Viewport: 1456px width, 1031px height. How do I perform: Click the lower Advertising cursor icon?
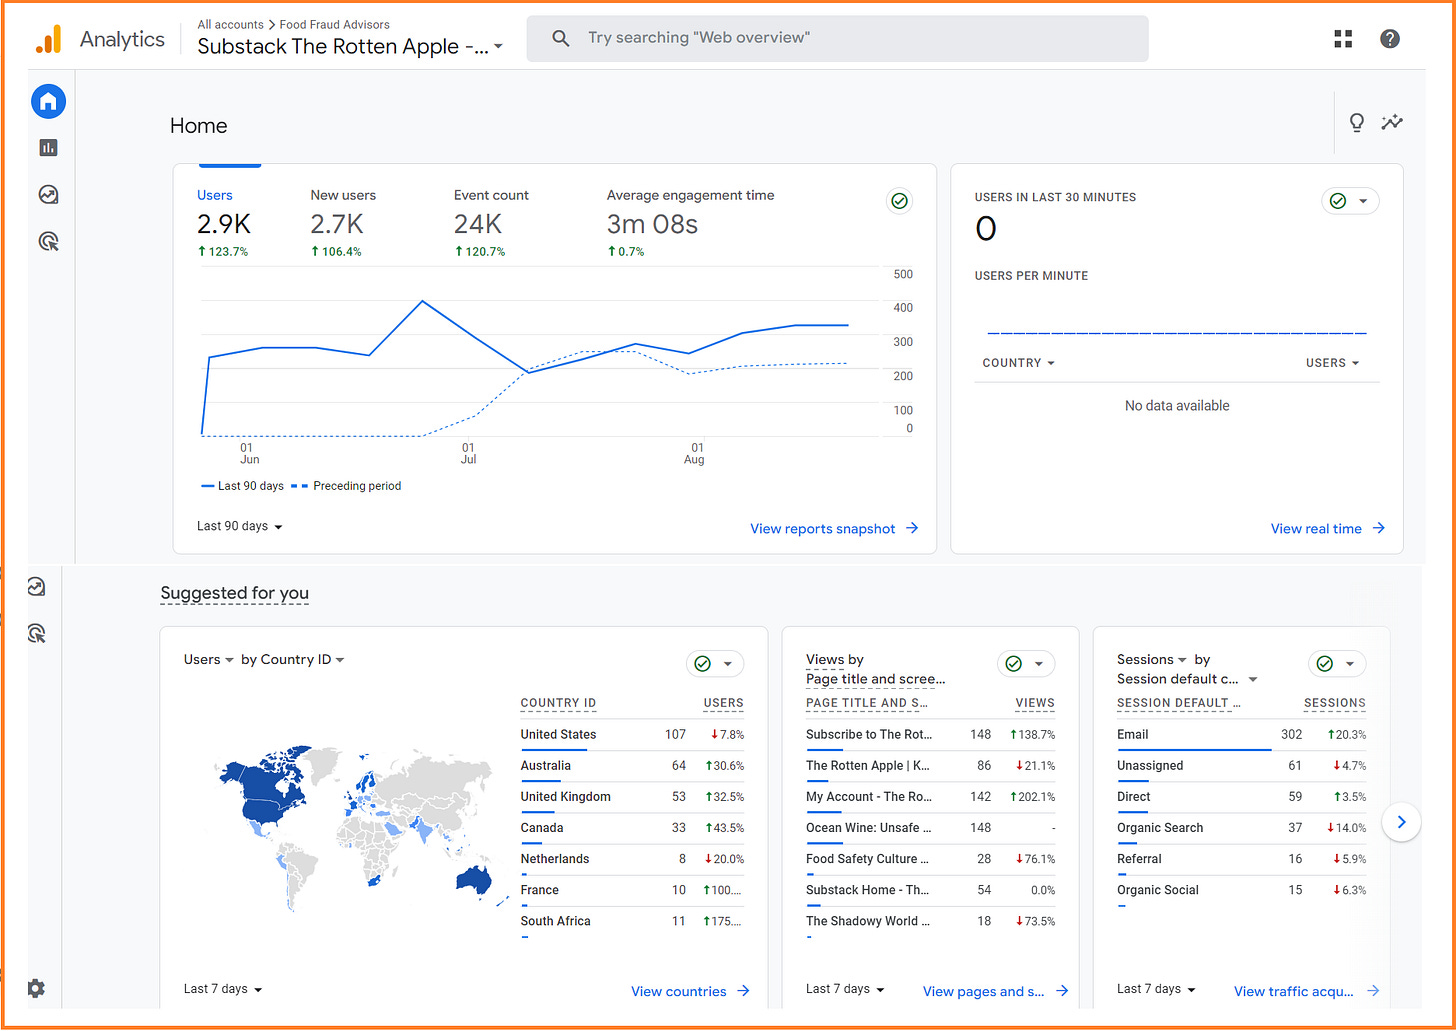[36, 633]
